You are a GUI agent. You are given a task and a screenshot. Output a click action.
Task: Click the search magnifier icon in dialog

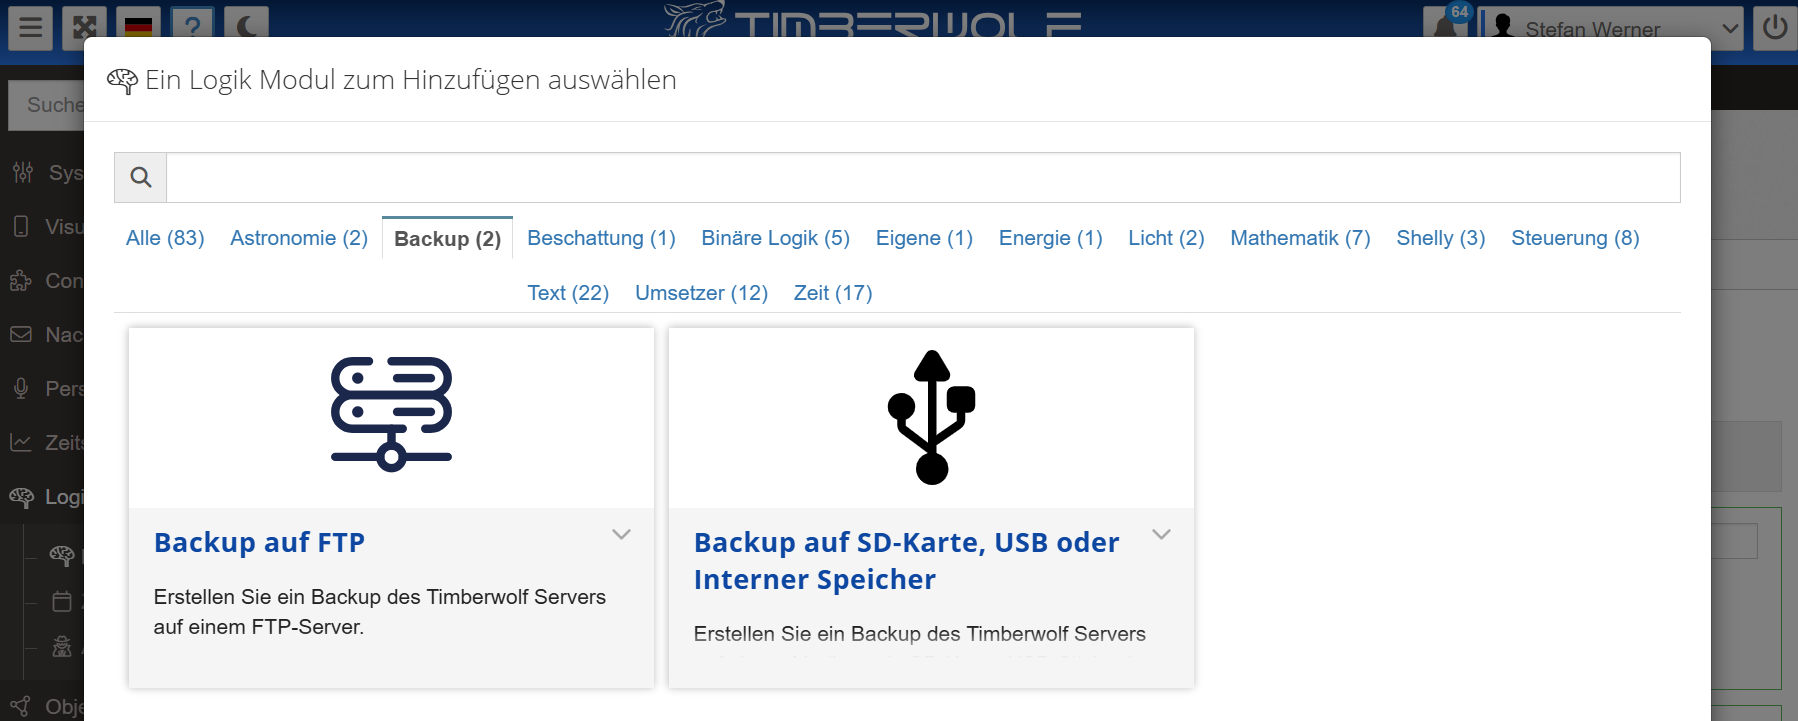(141, 177)
